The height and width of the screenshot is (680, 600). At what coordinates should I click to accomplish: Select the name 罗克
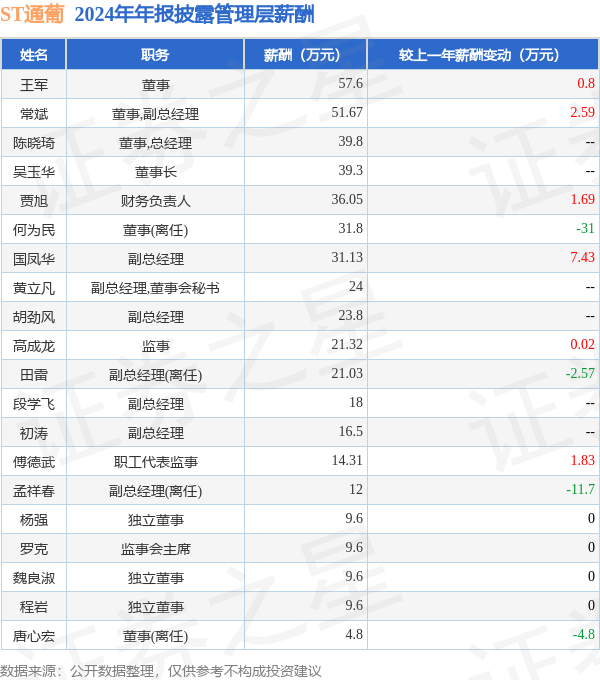point(34,549)
